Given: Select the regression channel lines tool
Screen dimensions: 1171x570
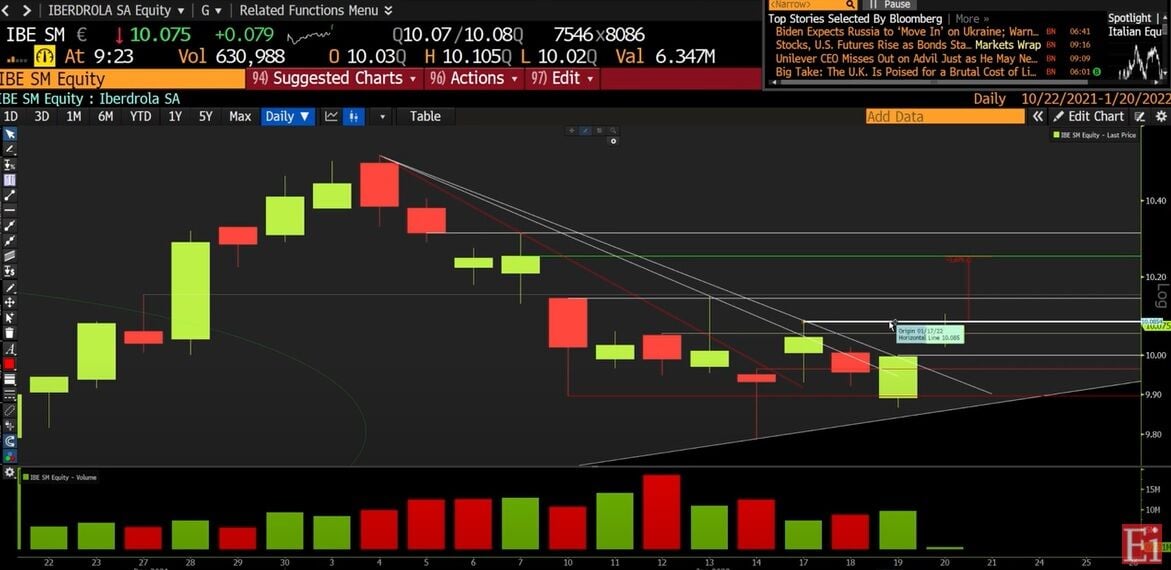Looking at the screenshot, I should coord(10,256).
